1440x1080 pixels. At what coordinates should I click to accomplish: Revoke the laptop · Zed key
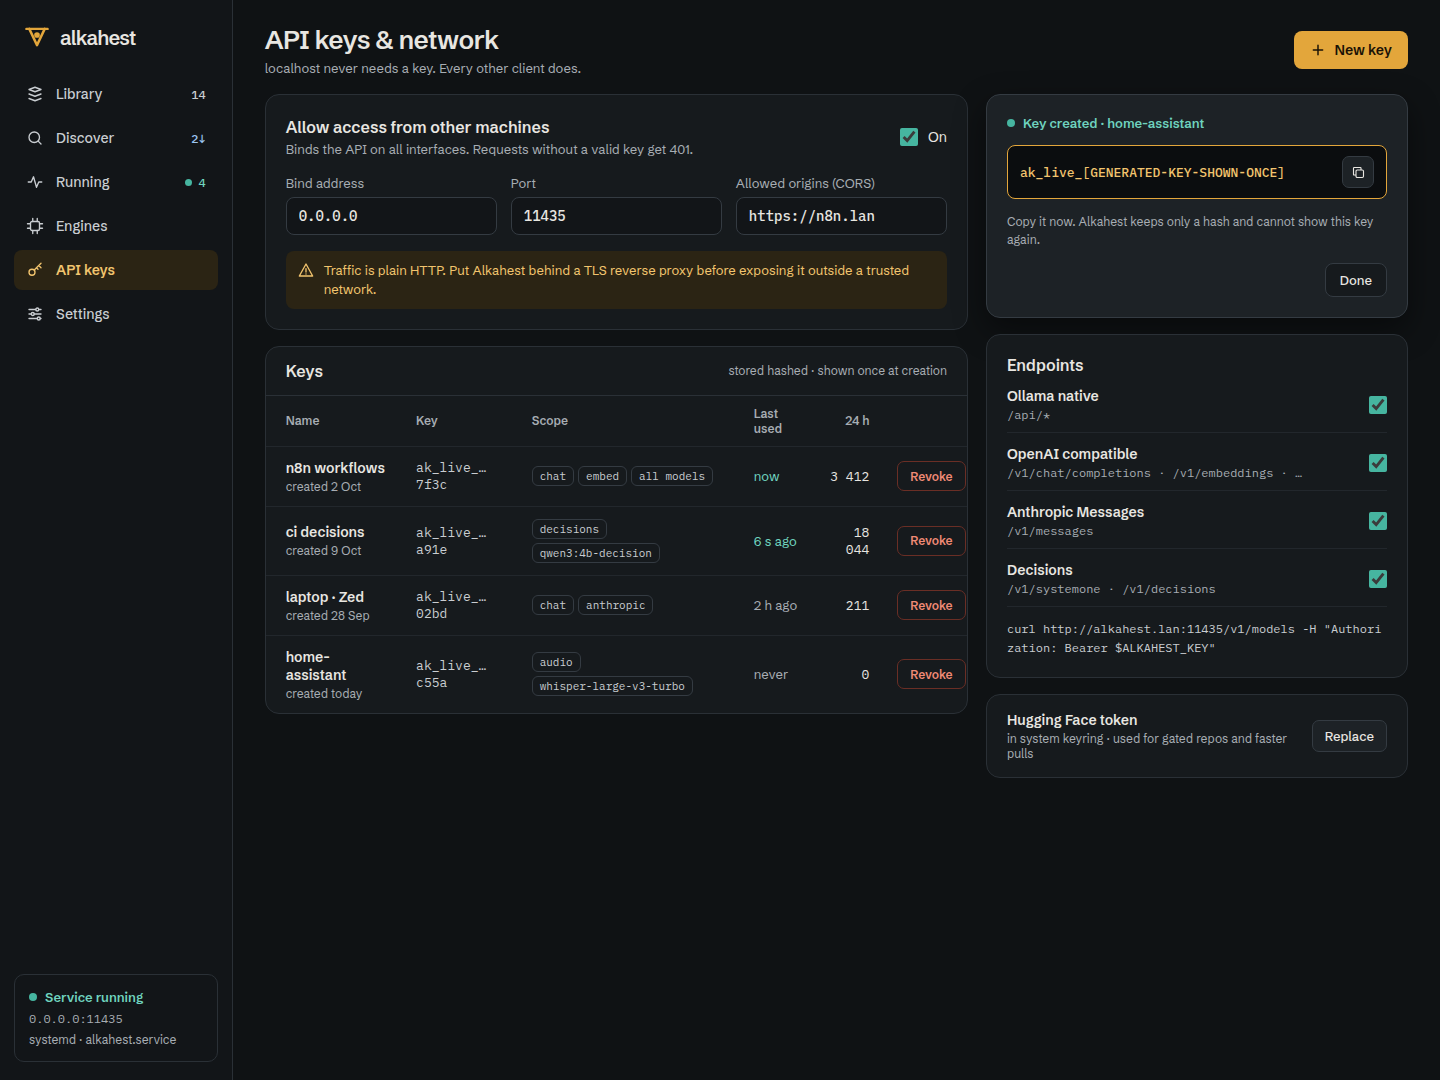tap(931, 605)
